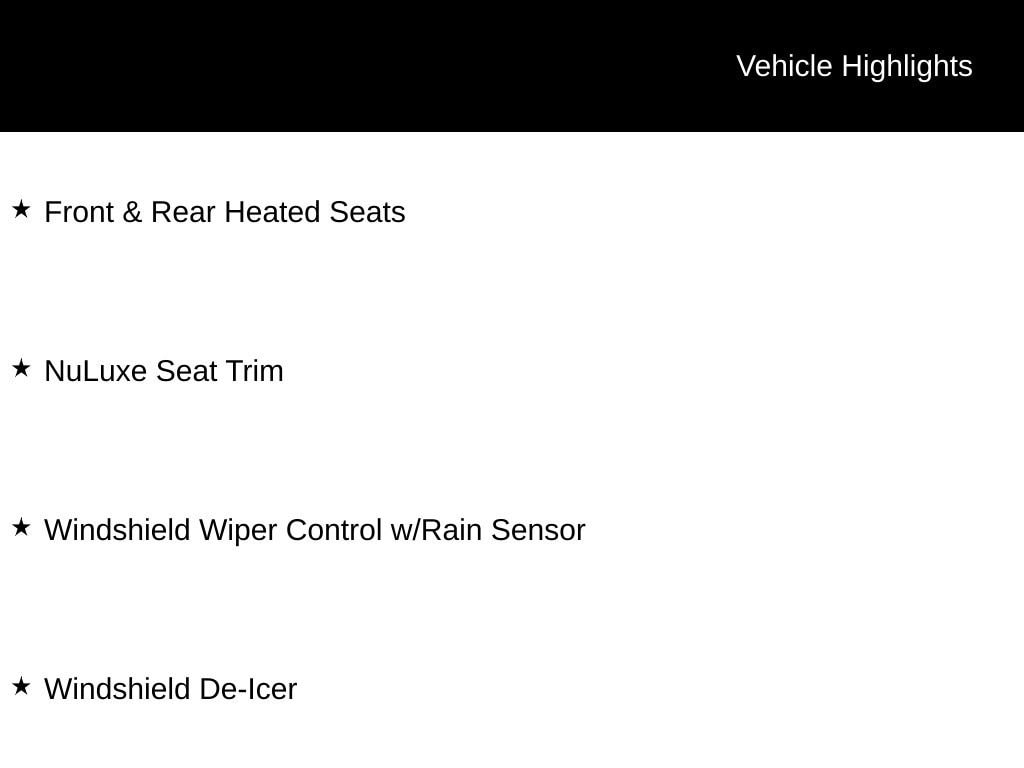Click the word Vehicle in the header
Image resolution: width=1024 pixels, height=768 pixels.
[x=784, y=67]
